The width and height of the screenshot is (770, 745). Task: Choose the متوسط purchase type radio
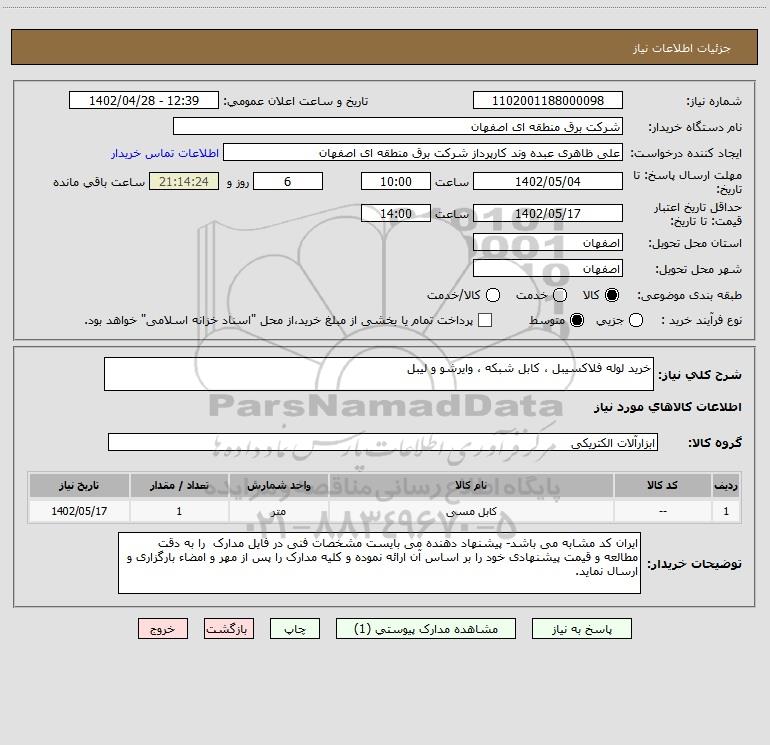577,320
